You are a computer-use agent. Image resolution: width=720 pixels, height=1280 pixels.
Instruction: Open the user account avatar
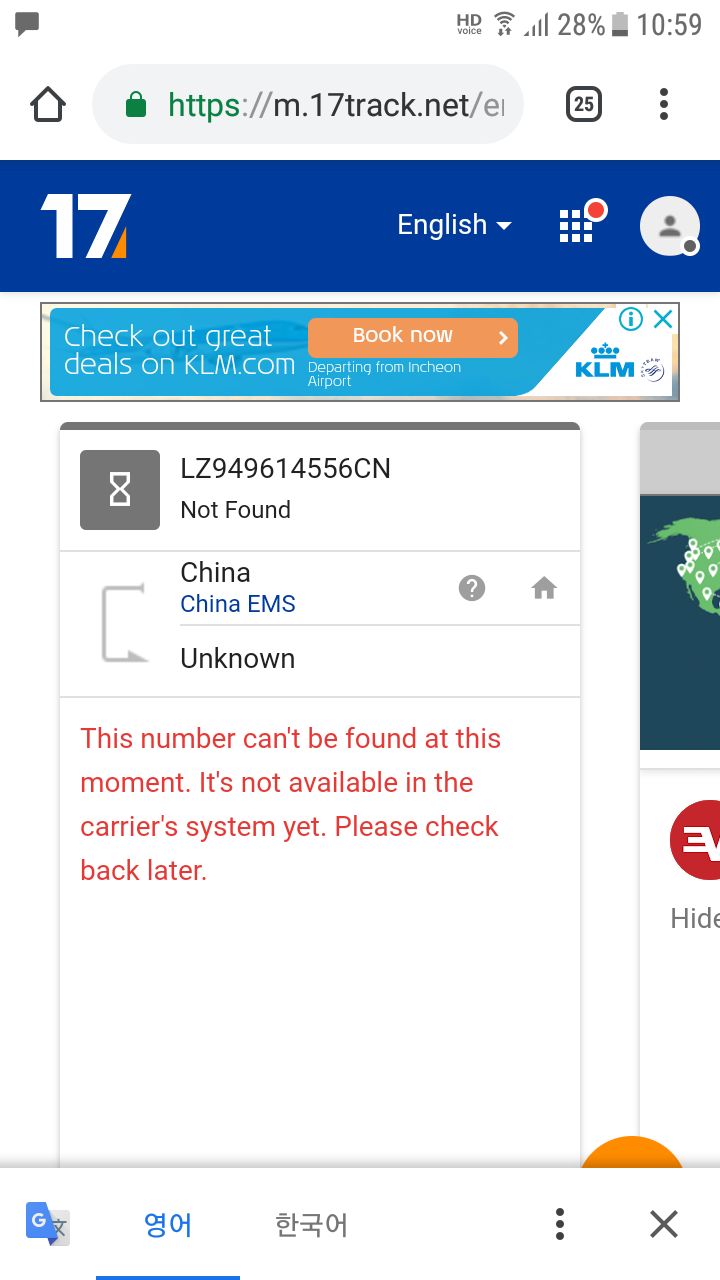pos(669,226)
